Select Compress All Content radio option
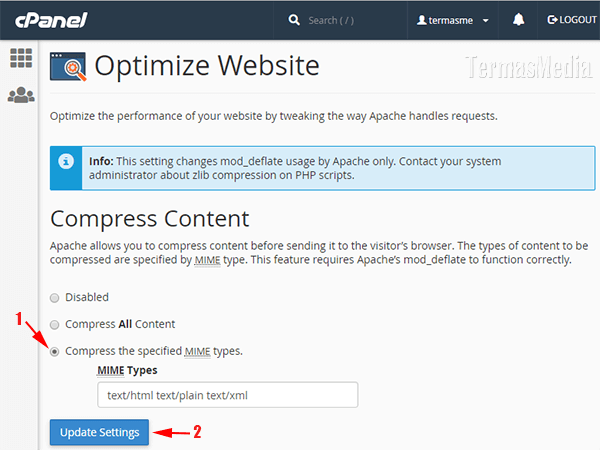Screen dimensions: 600x450 pos(55,324)
